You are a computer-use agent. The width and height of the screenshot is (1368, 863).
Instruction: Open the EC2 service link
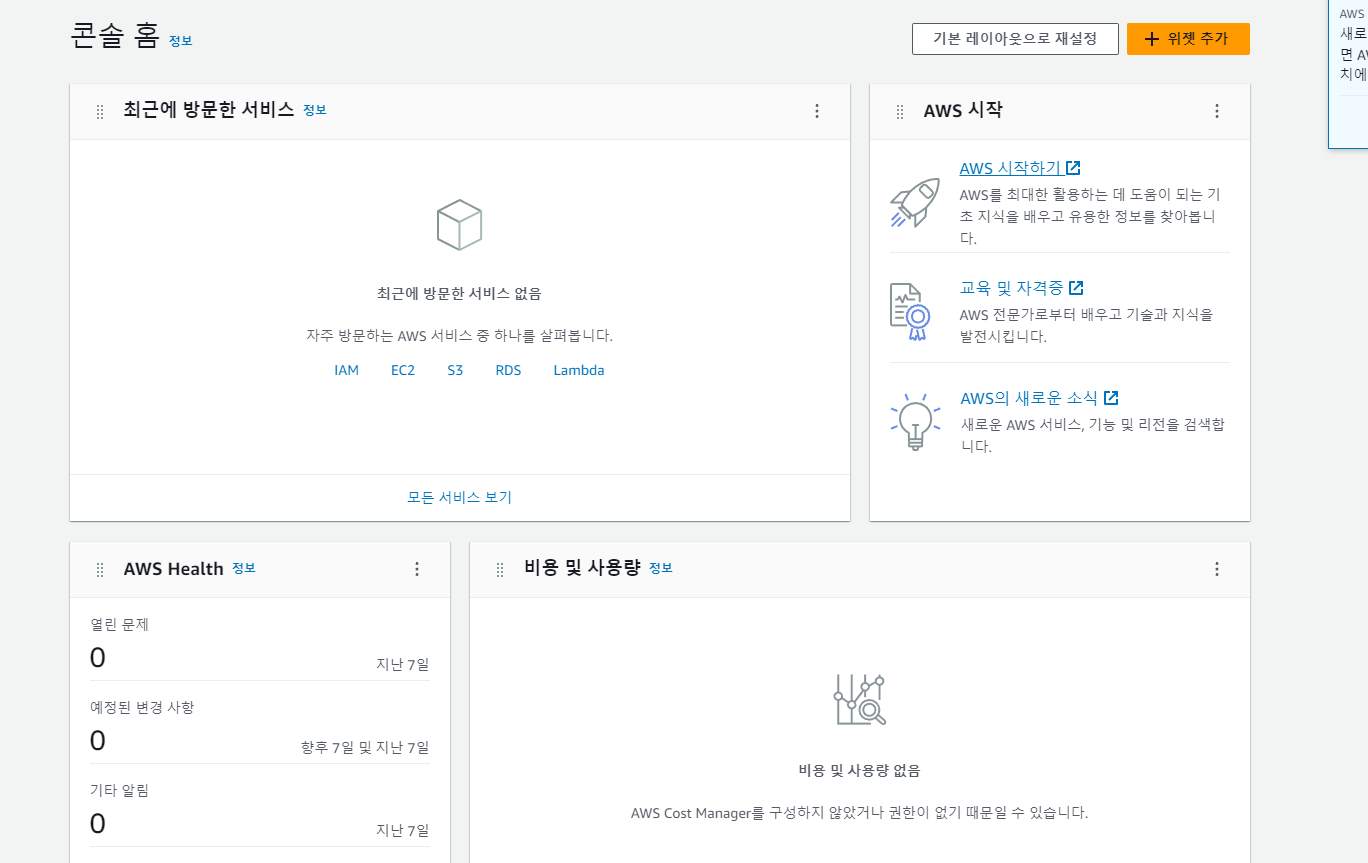[x=403, y=370]
